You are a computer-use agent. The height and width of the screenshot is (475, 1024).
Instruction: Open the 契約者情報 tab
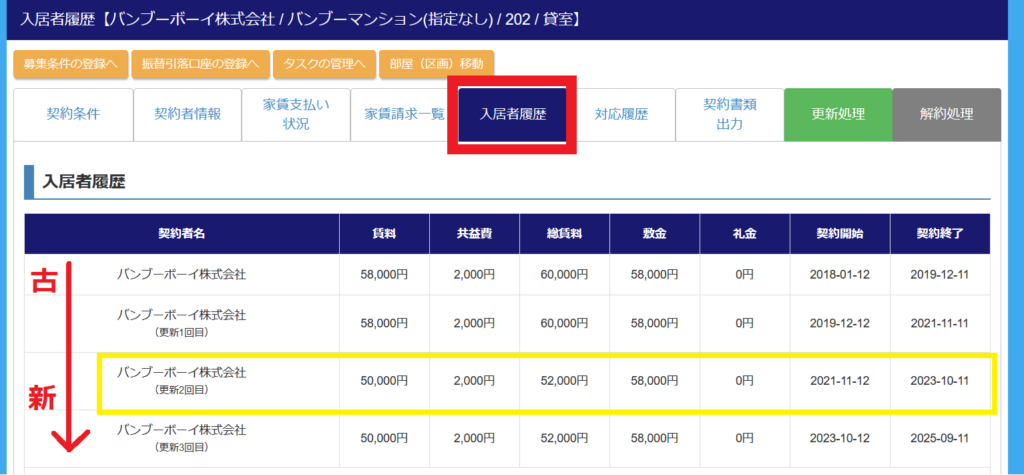pyautogui.click(x=187, y=114)
